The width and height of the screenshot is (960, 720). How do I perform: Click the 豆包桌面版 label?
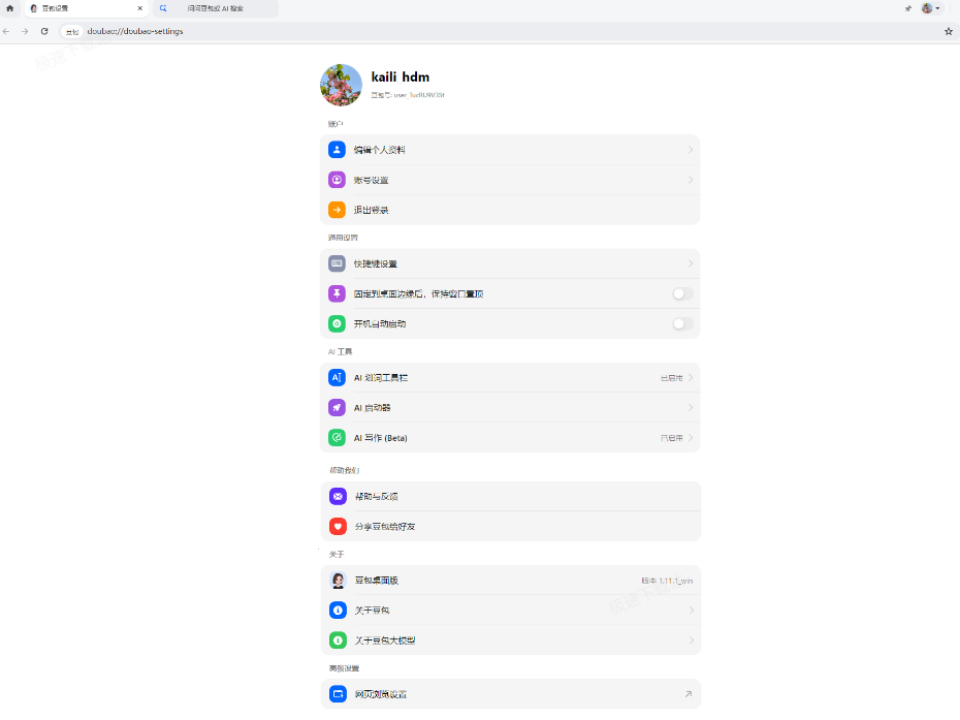click(x=377, y=580)
